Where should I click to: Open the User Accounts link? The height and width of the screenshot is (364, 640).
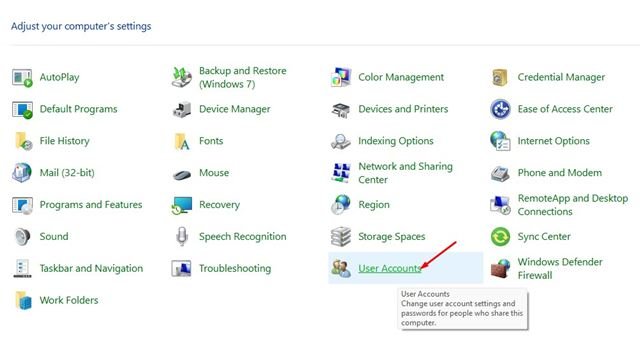389,269
